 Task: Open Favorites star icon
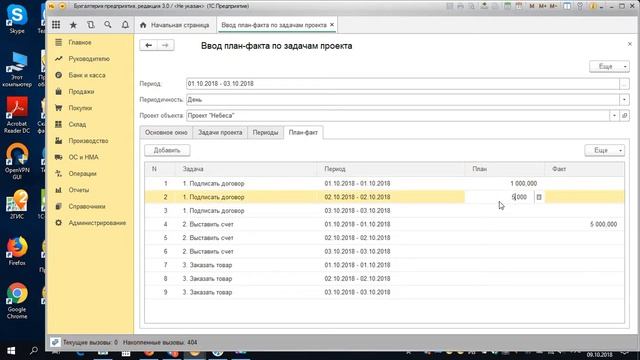(x=73, y=25)
